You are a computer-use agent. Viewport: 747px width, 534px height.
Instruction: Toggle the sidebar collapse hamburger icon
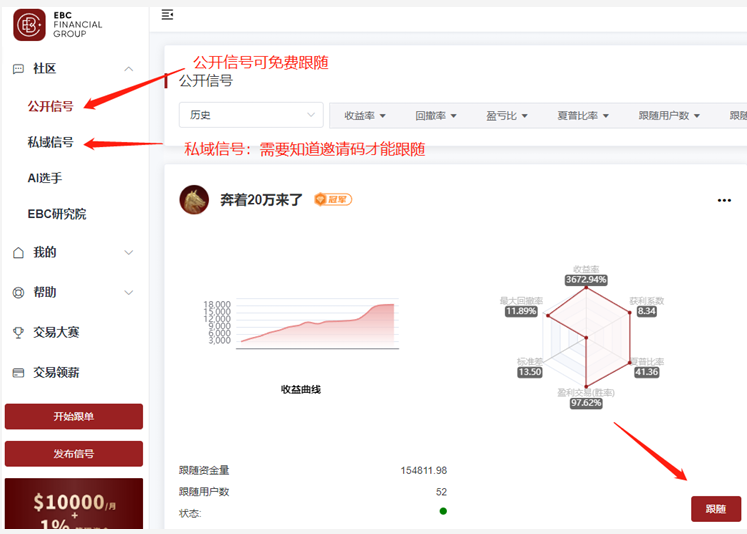(x=167, y=14)
